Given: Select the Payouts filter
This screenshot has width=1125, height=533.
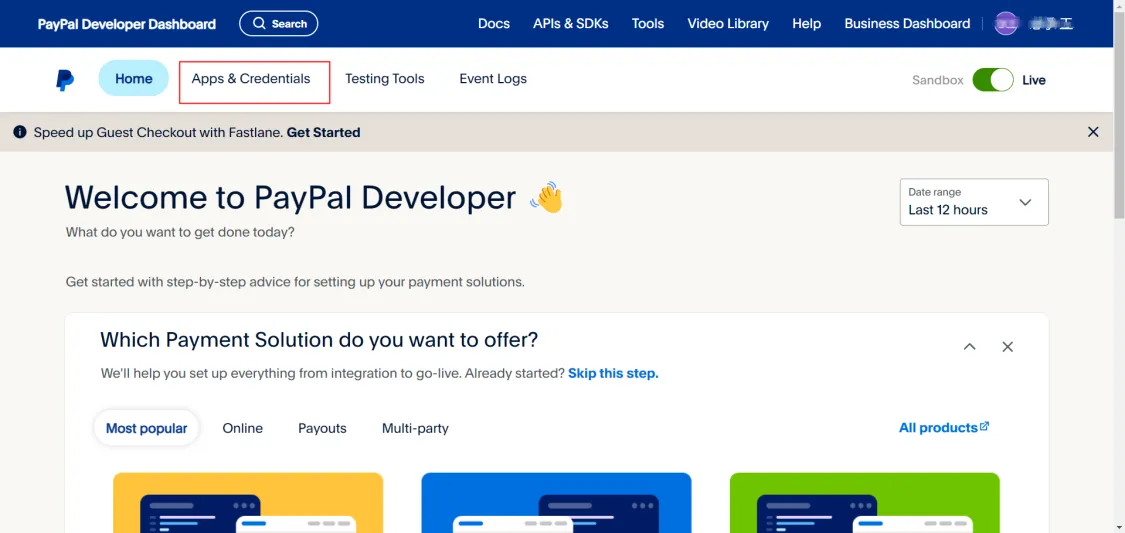Looking at the screenshot, I should point(322,428).
